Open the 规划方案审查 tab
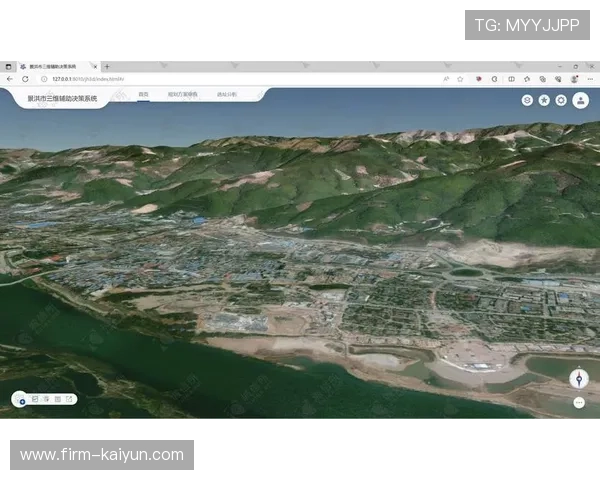Image resolution: width=600 pixels, height=480 pixels. click(x=182, y=95)
